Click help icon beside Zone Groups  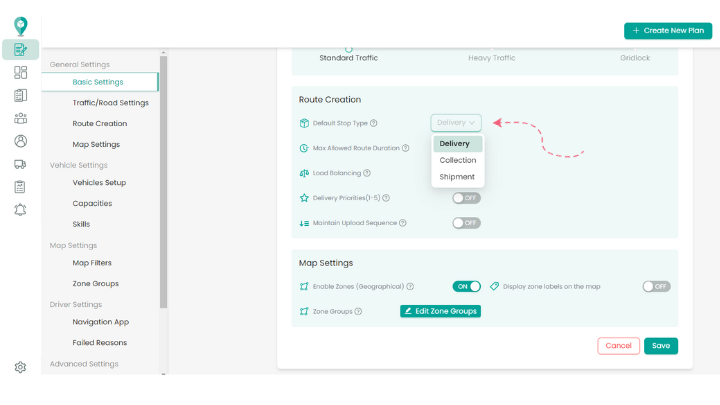[x=358, y=311]
